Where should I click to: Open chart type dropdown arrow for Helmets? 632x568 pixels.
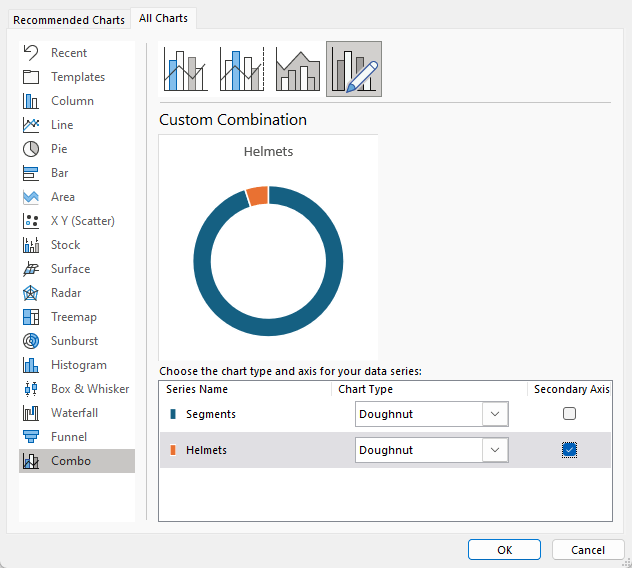pos(495,450)
